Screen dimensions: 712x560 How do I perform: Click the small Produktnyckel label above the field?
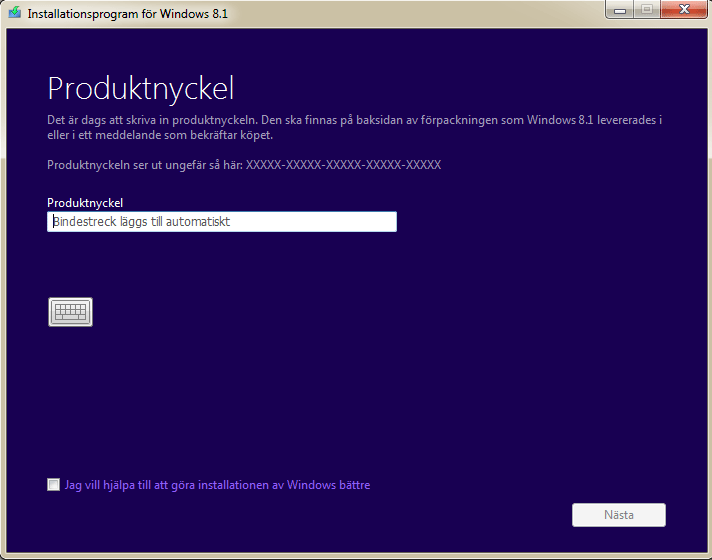click(x=85, y=203)
